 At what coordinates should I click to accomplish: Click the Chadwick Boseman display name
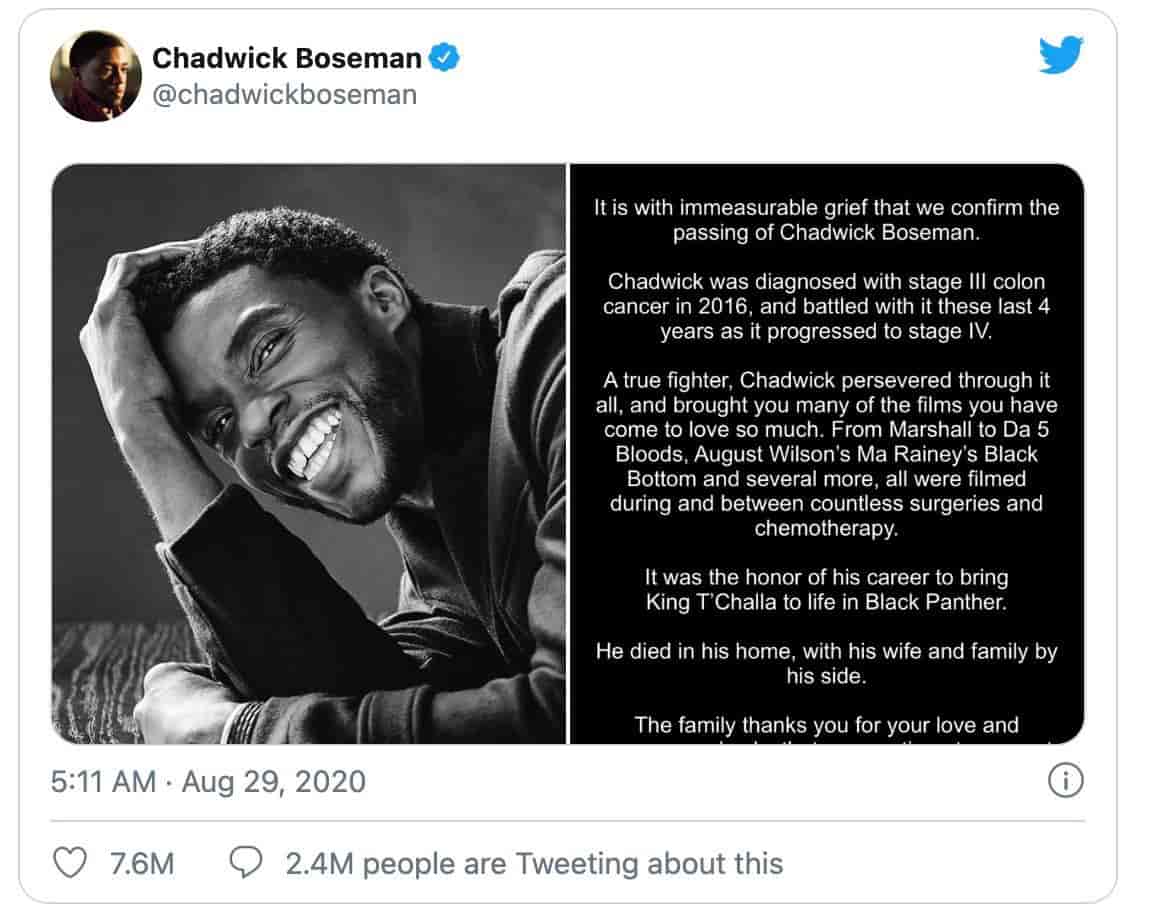[286, 59]
